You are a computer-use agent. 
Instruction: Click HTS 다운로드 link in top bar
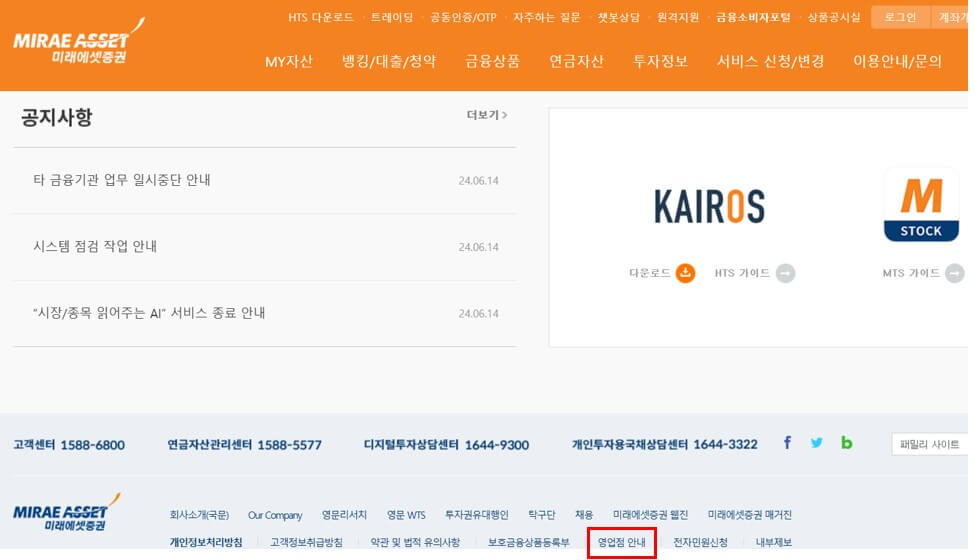coord(320,17)
